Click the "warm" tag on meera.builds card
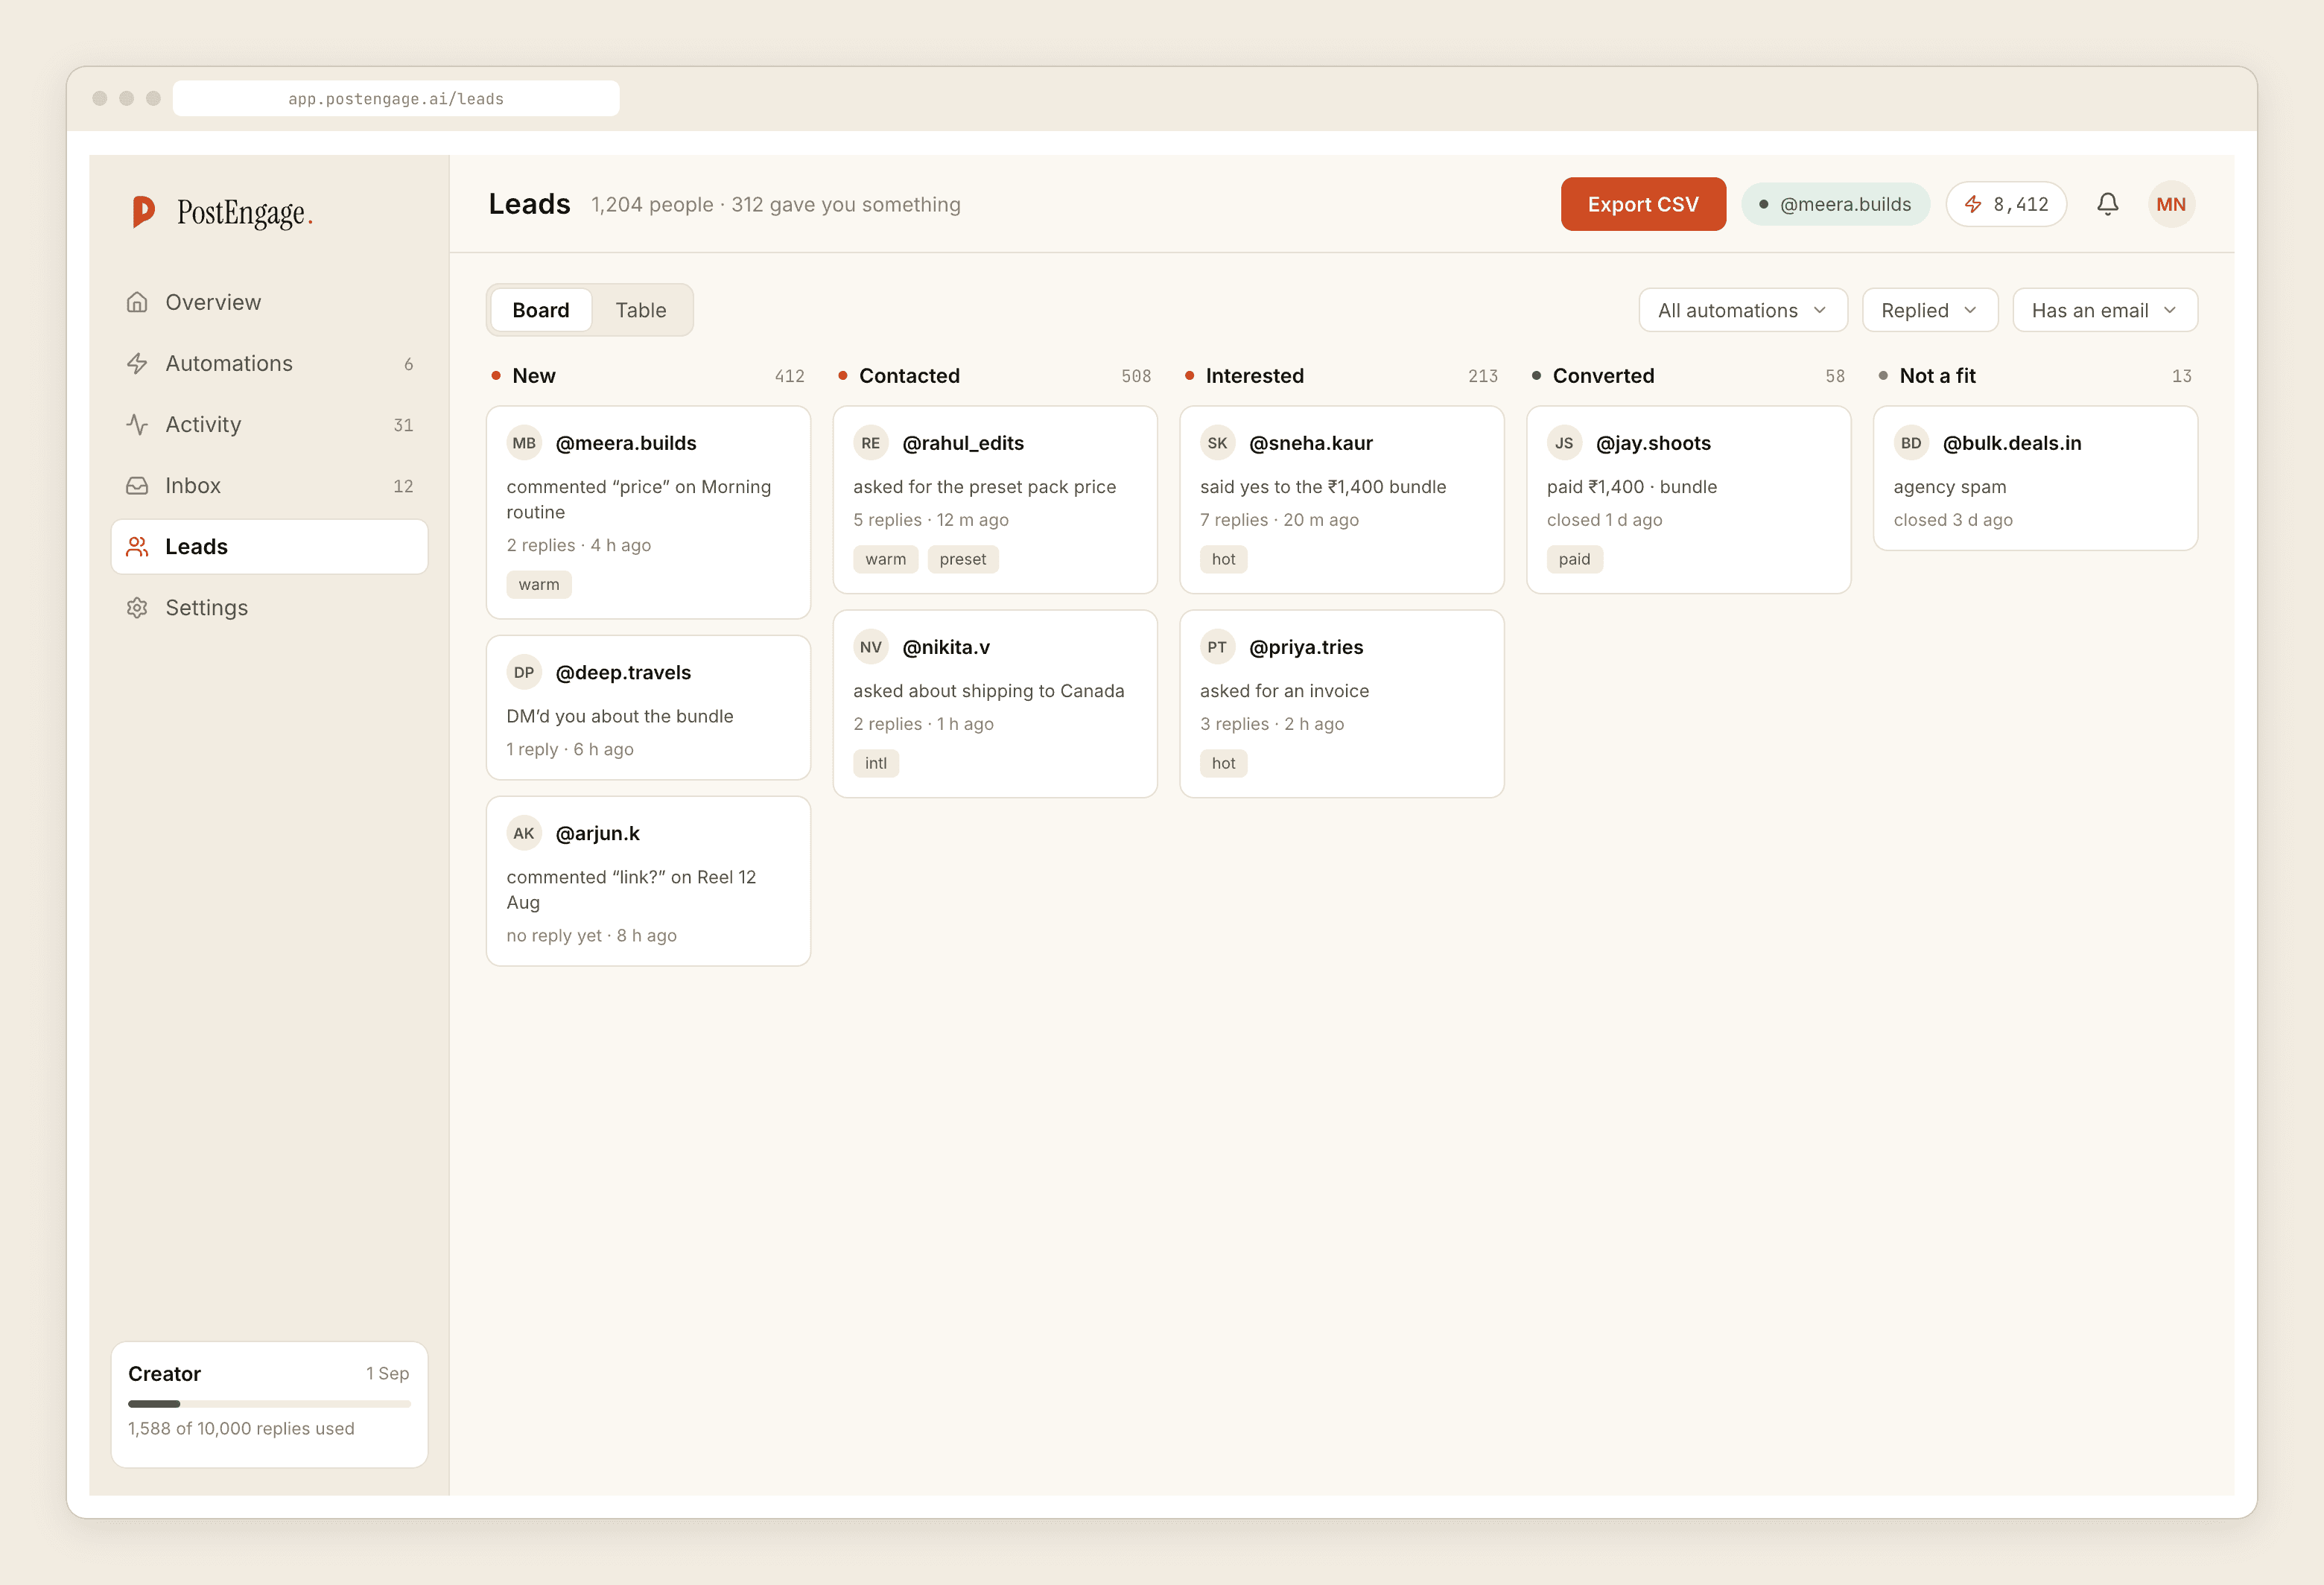 tap(539, 584)
